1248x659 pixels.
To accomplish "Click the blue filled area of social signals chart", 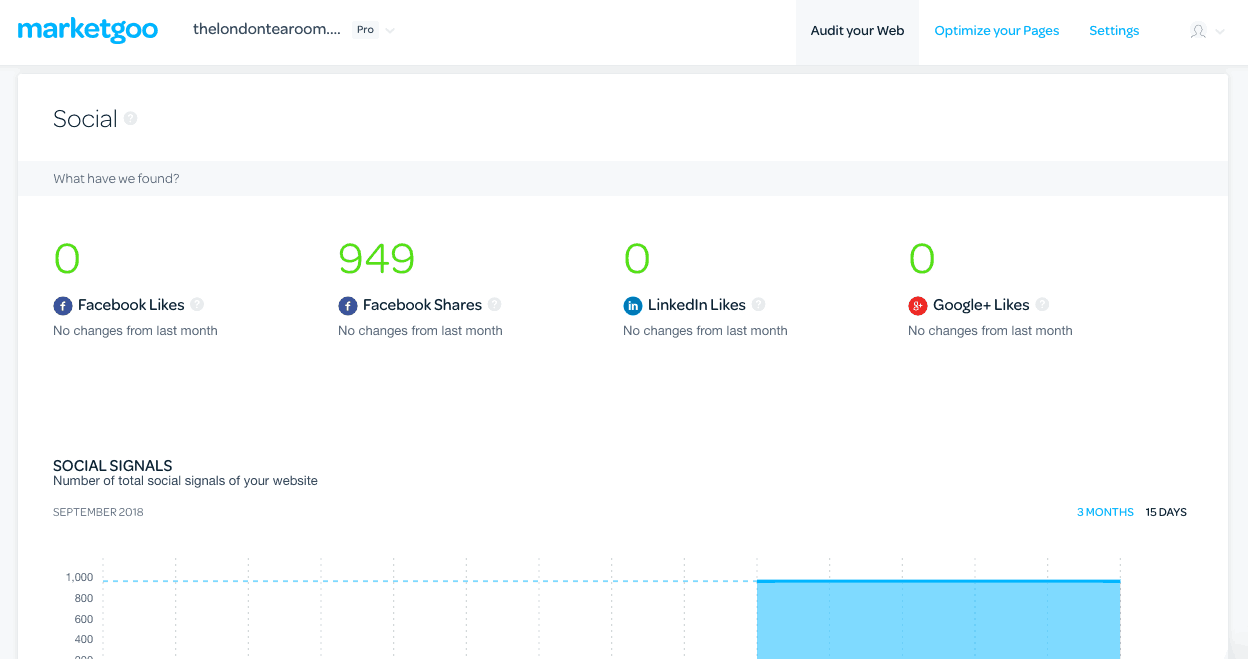I will (938, 620).
